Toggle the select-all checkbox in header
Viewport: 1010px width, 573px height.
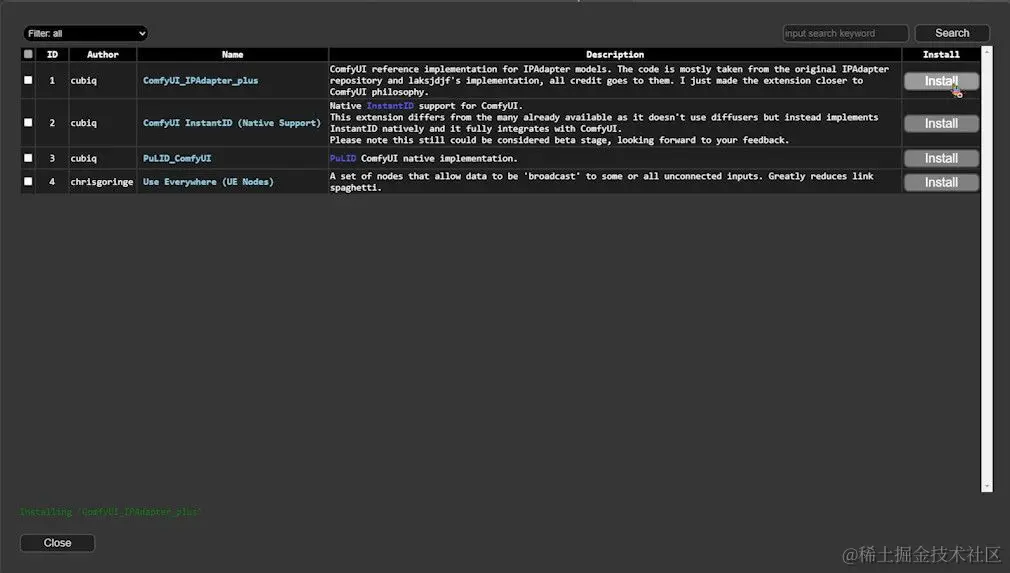point(28,54)
